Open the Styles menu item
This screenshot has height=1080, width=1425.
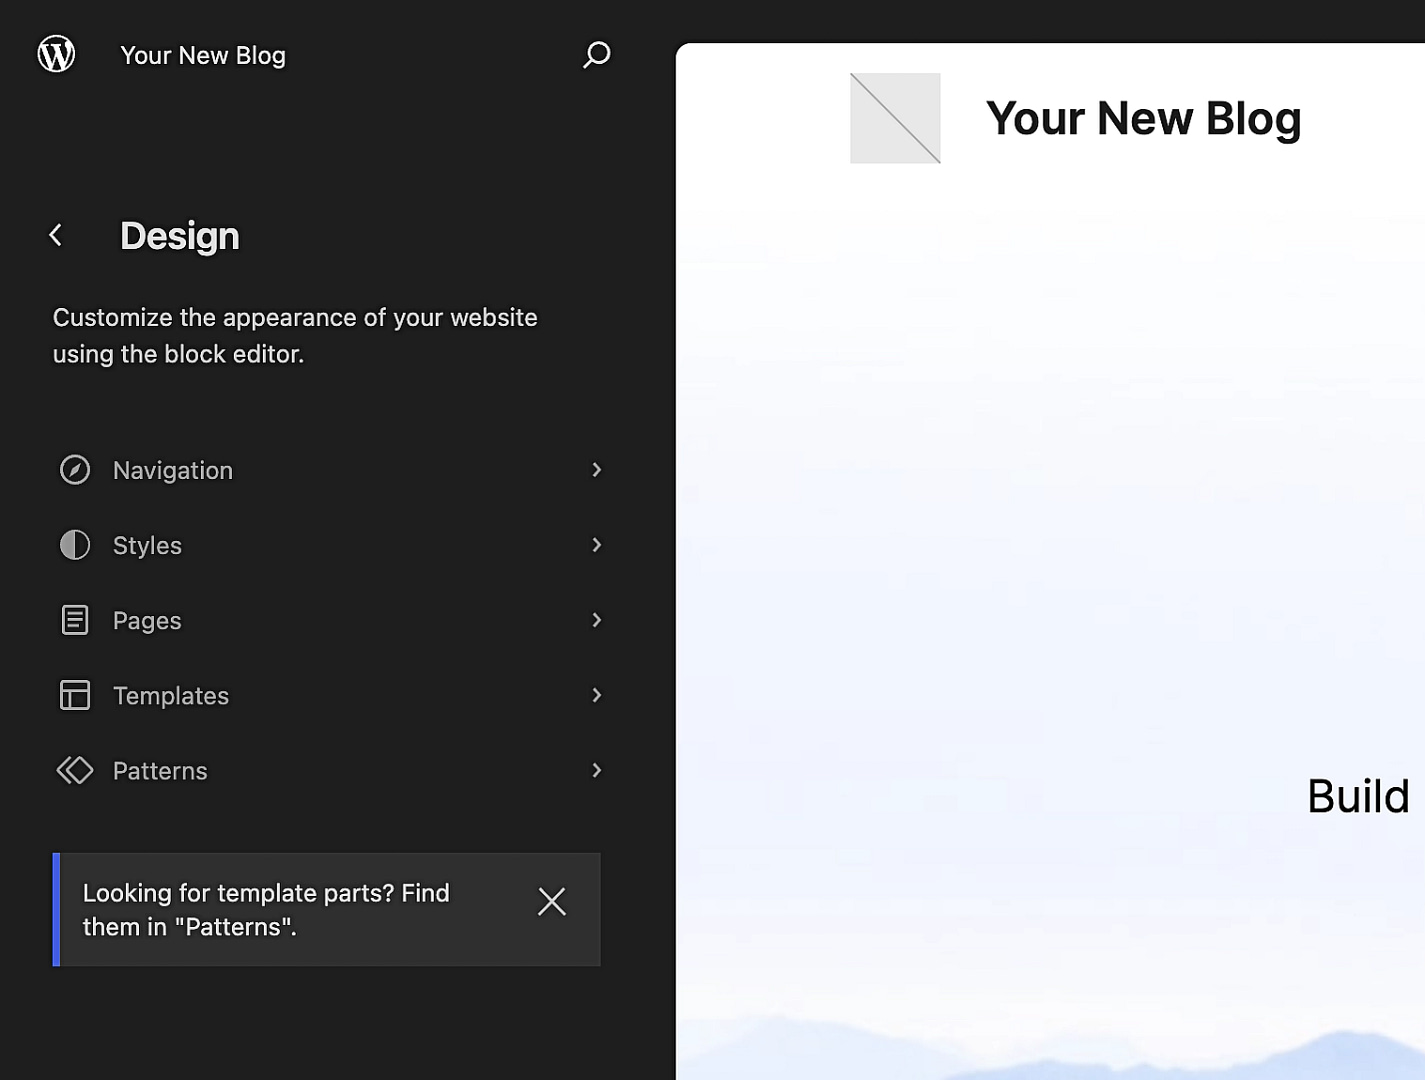coord(329,545)
